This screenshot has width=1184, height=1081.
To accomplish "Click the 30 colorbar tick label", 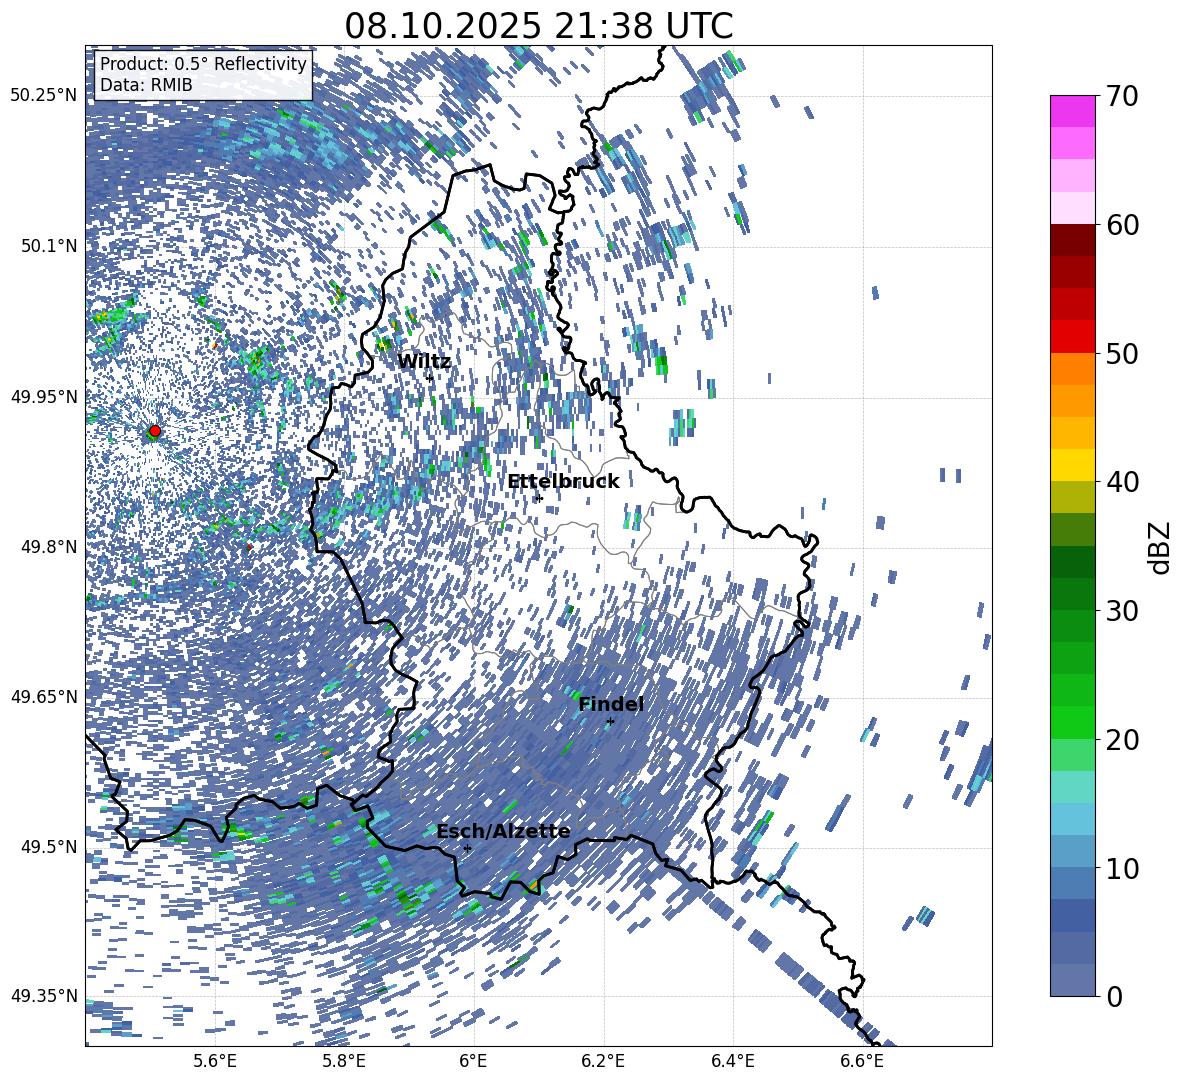I will pyautogui.click(x=1121, y=611).
